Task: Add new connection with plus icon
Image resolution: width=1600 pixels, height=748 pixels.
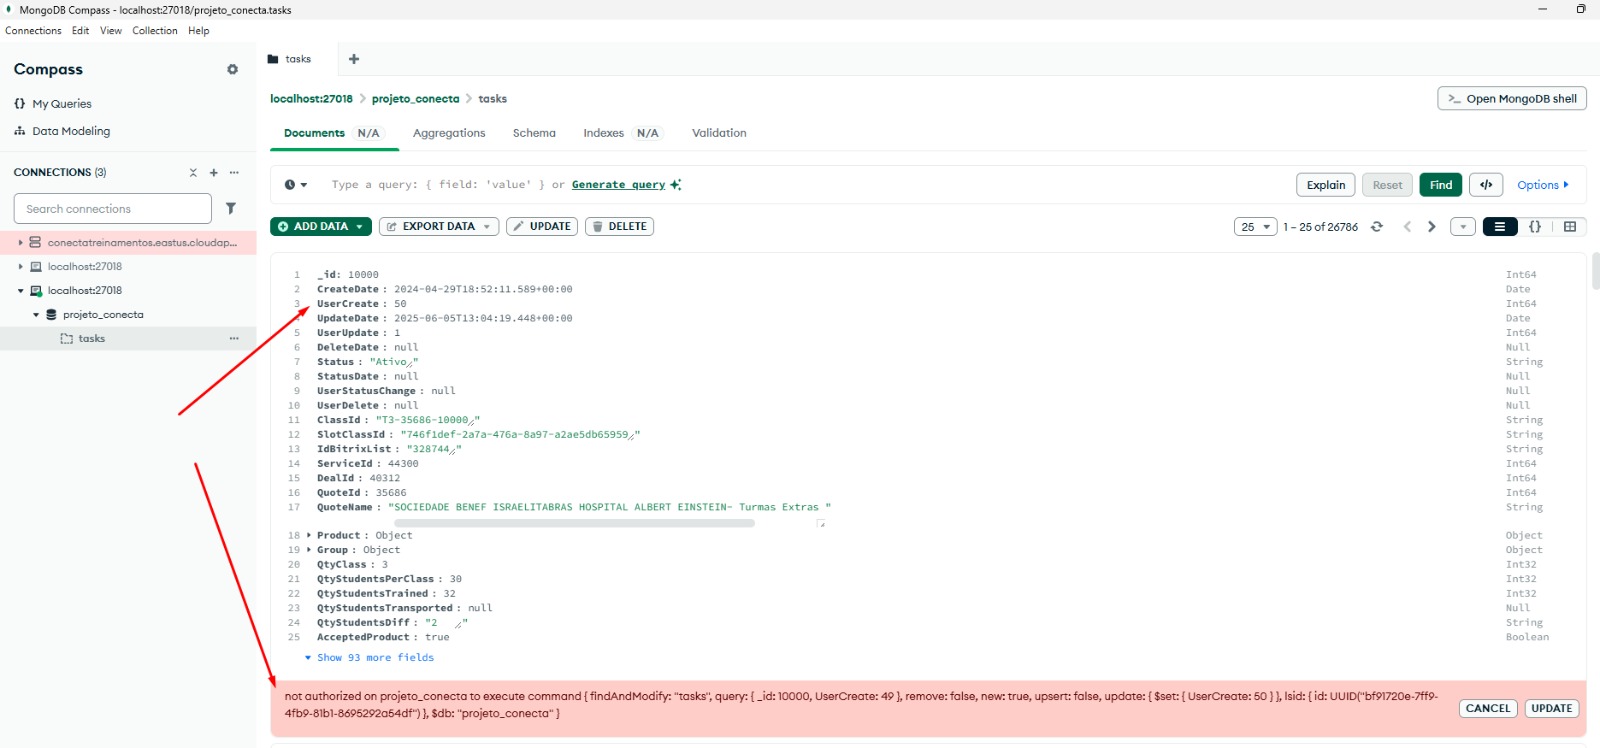Action: point(213,173)
